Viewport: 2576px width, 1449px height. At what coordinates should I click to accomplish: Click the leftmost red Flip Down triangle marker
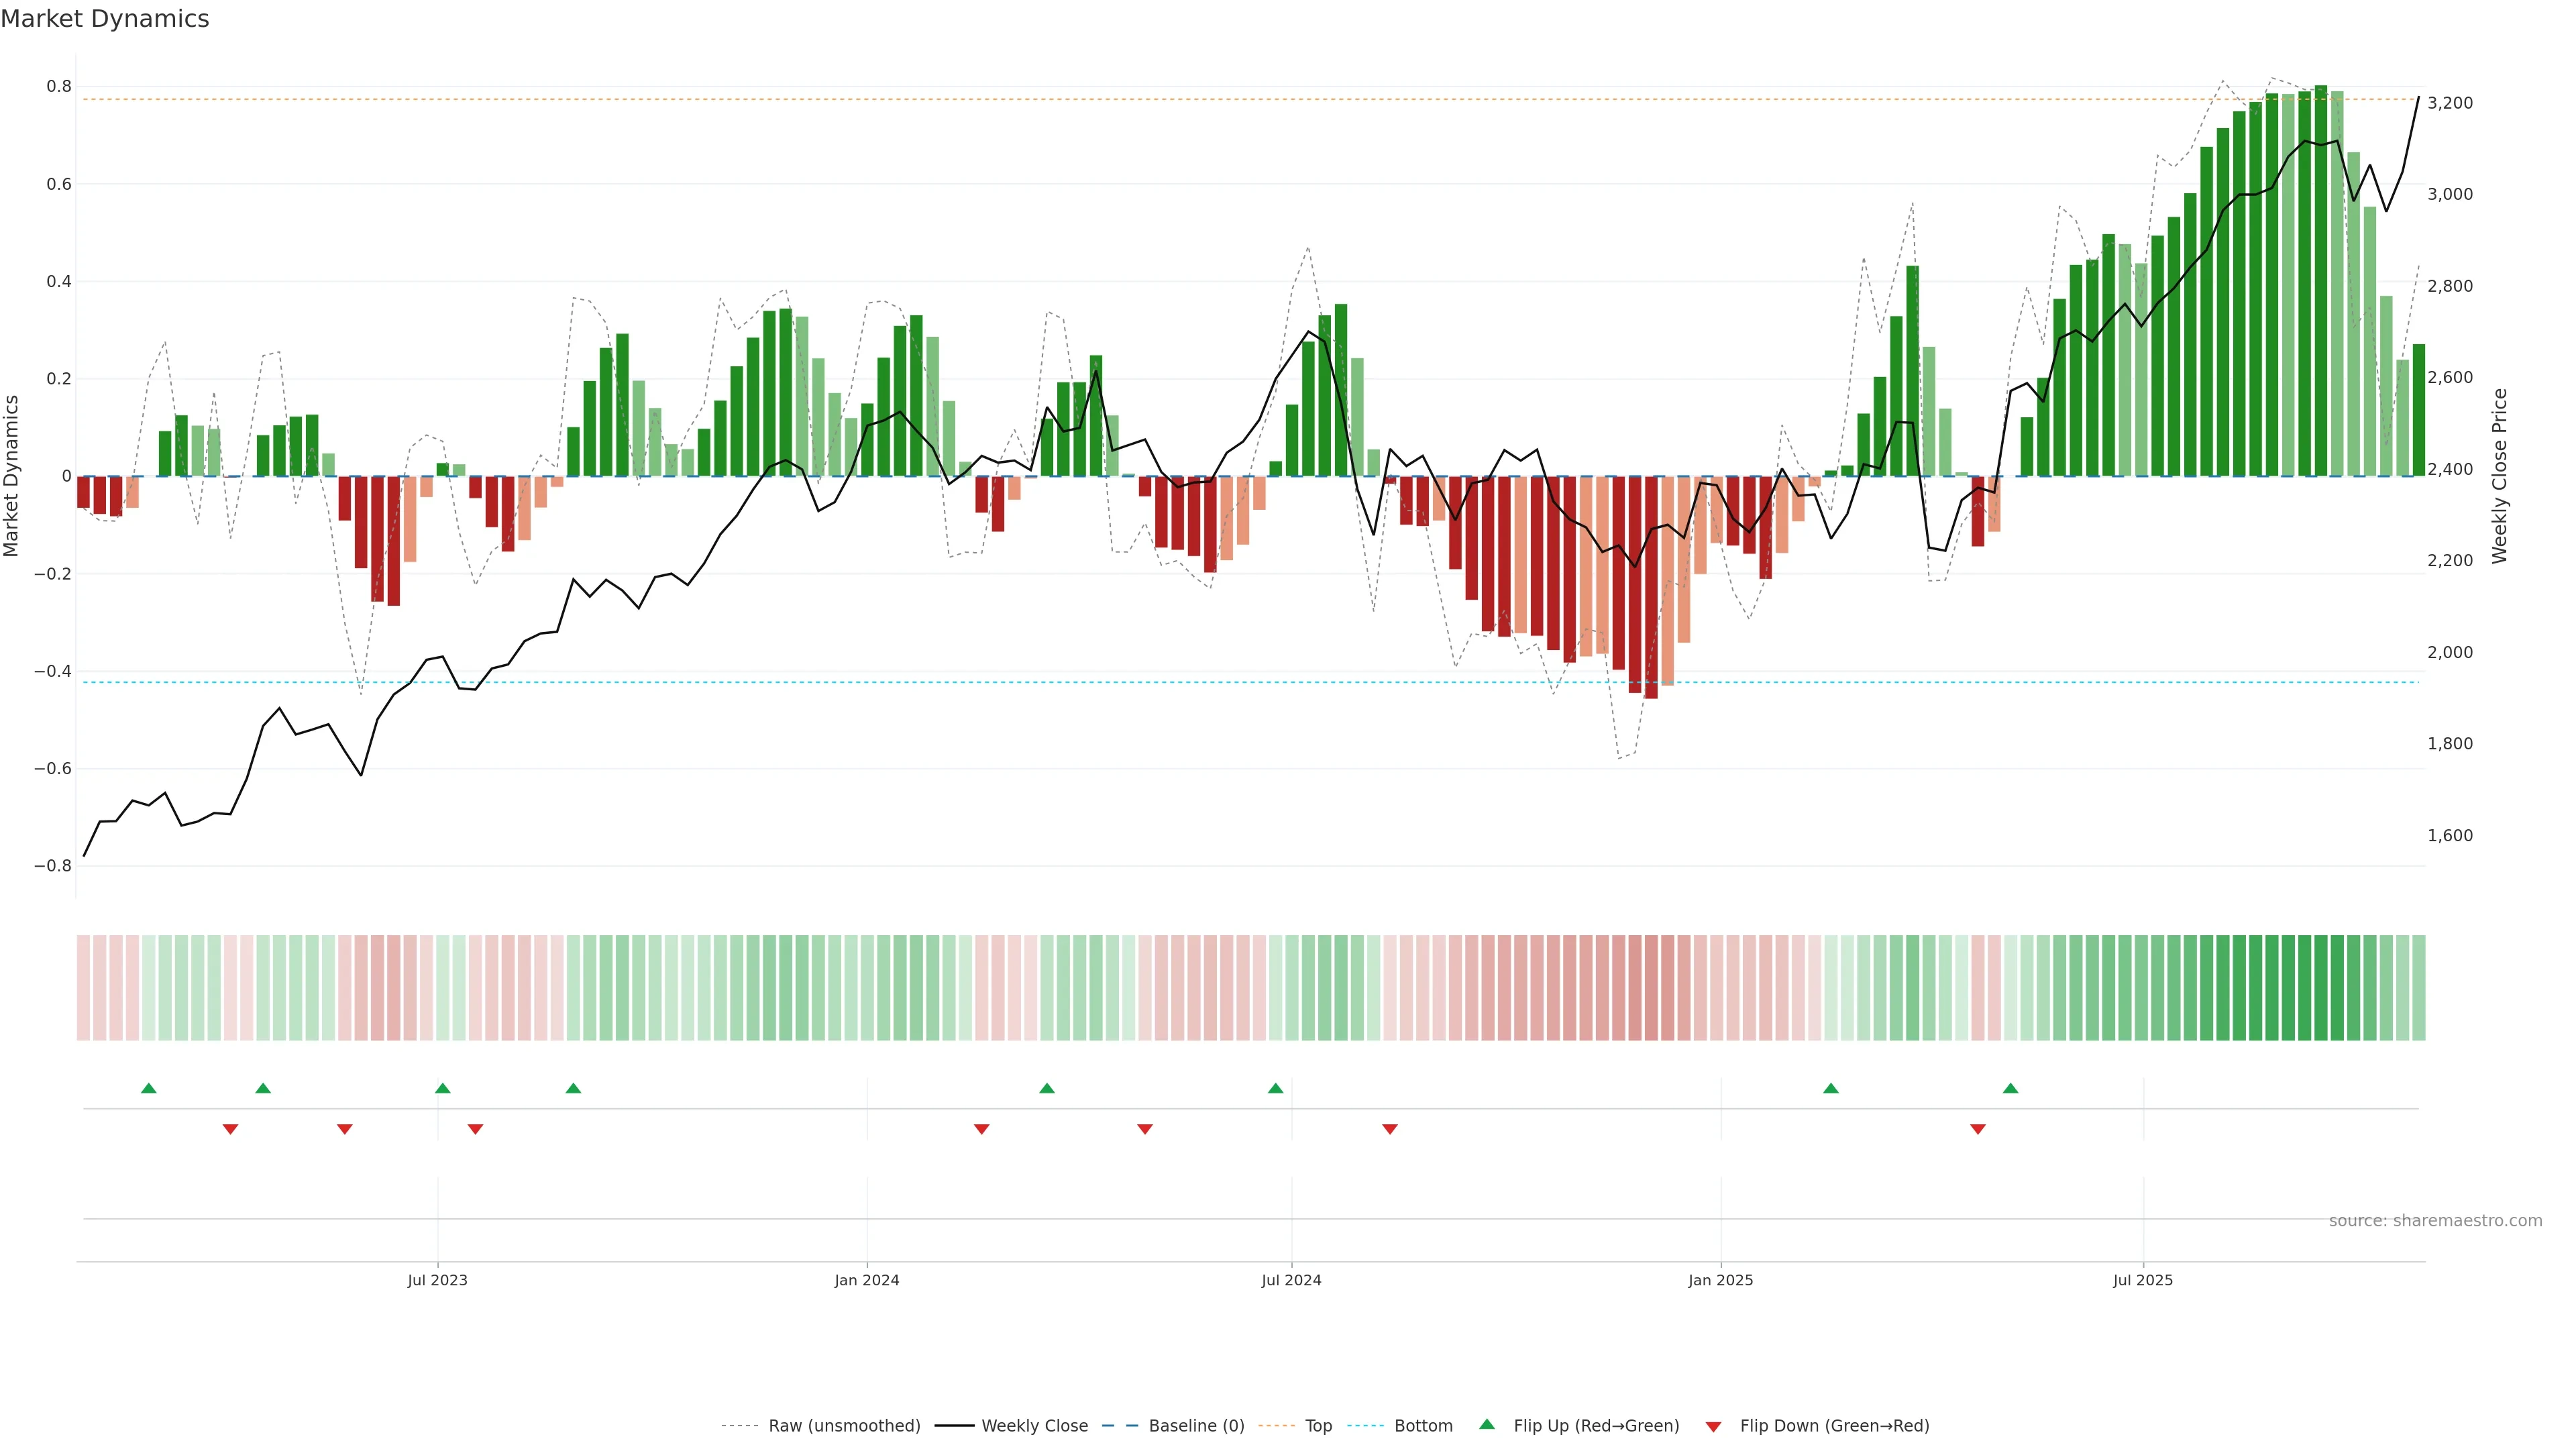pyautogui.click(x=230, y=1129)
